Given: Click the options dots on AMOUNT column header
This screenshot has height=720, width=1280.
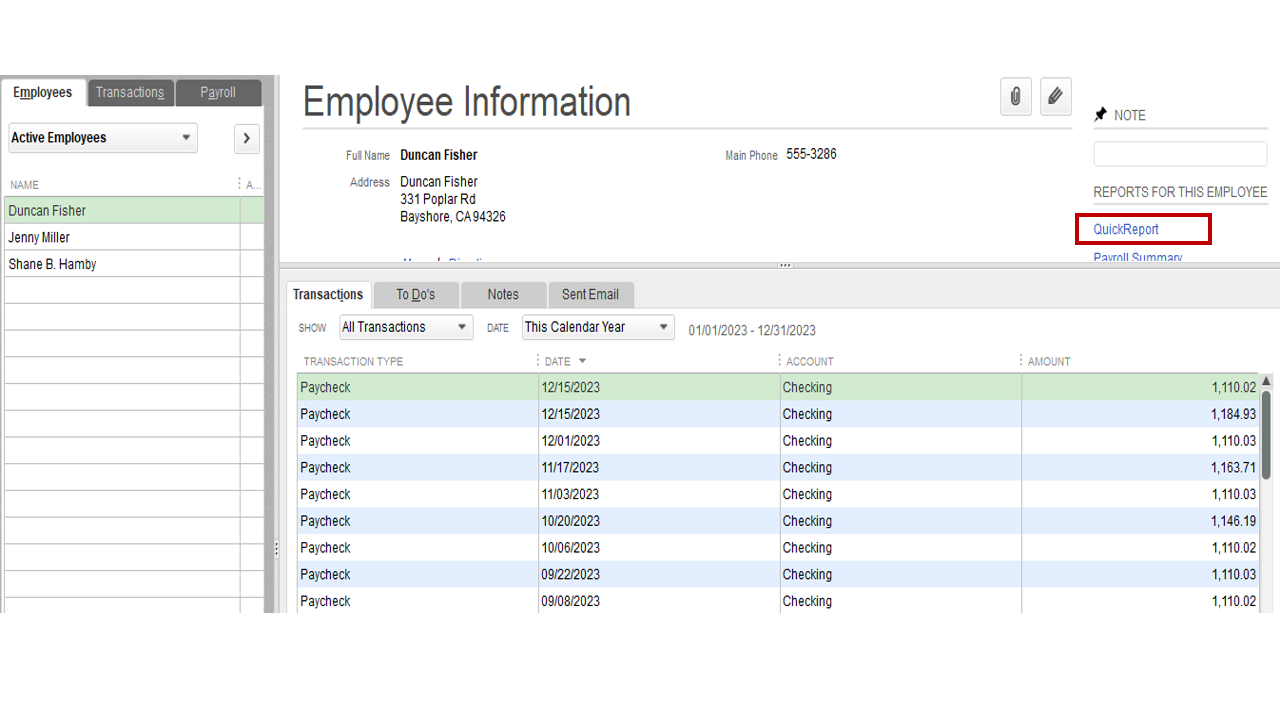Looking at the screenshot, I should 1021,360.
